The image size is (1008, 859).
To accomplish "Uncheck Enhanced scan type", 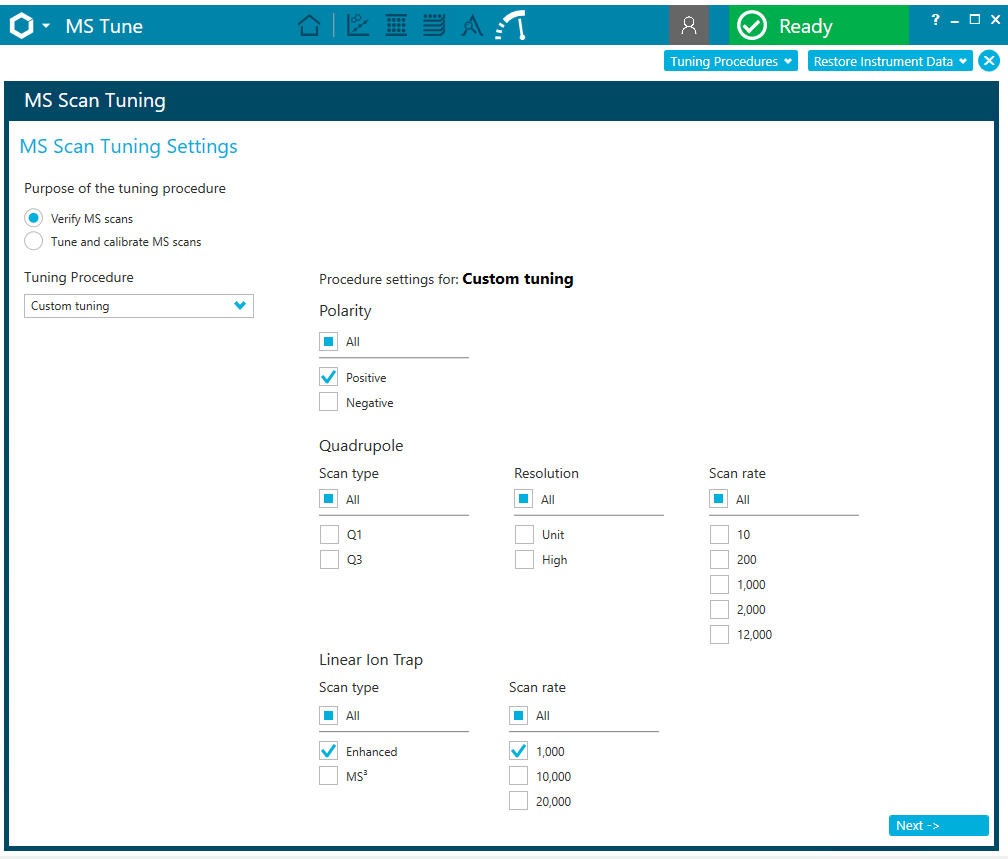I will [328, 751].
